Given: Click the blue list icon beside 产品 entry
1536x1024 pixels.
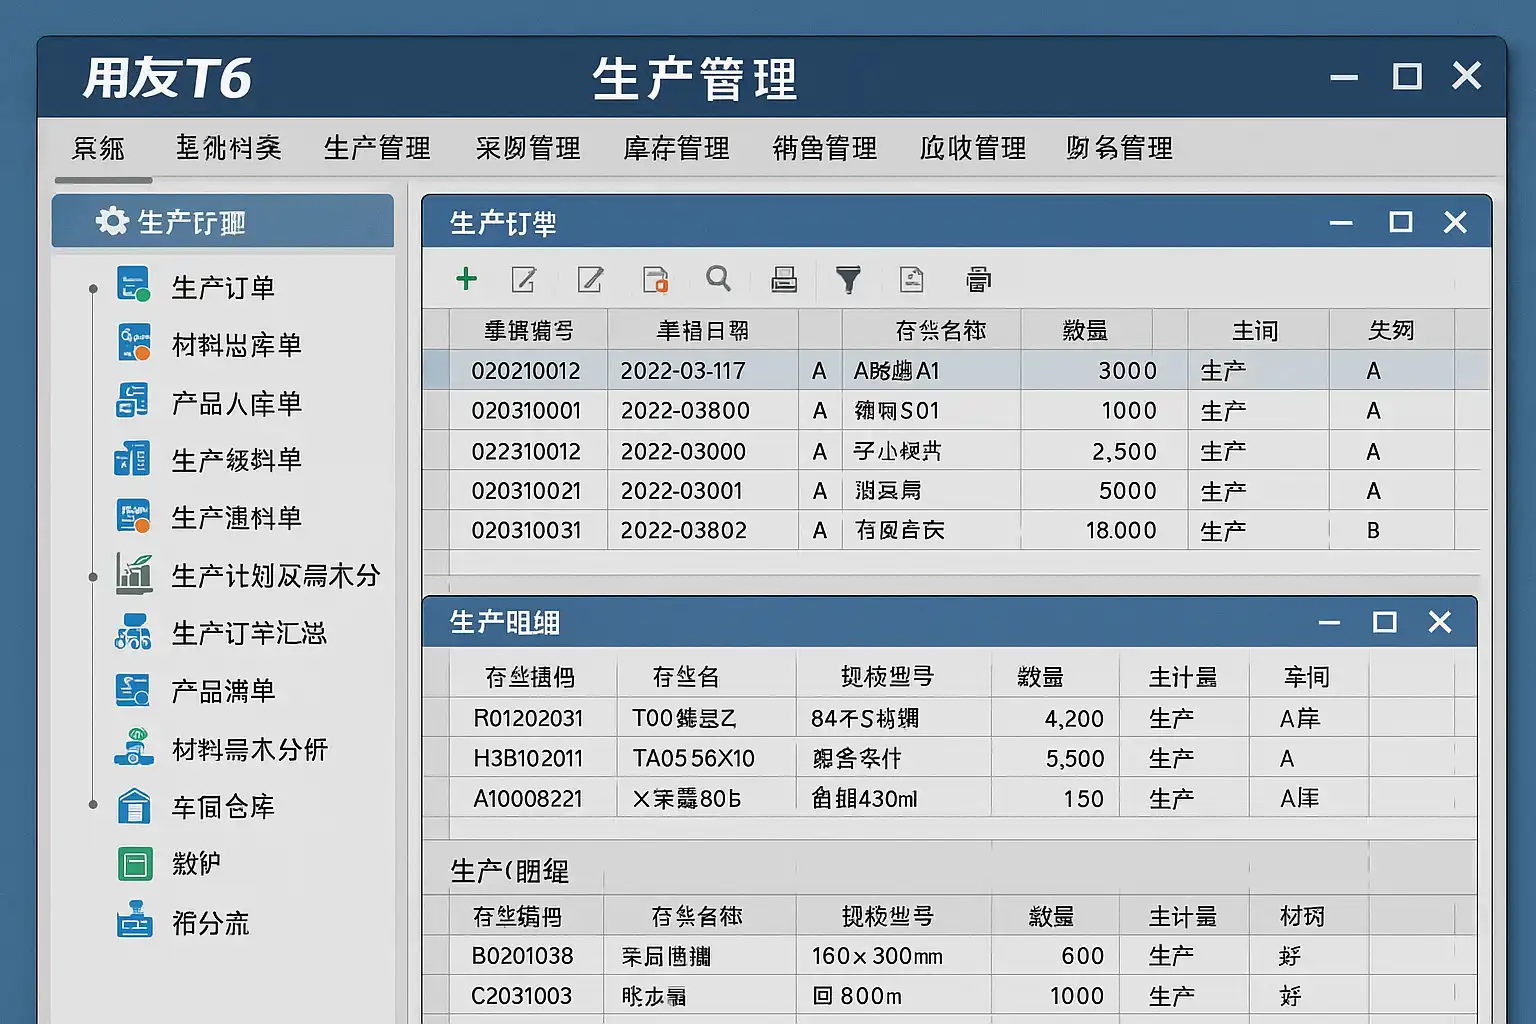Looking at the screenshot, I should click(133, 690).
